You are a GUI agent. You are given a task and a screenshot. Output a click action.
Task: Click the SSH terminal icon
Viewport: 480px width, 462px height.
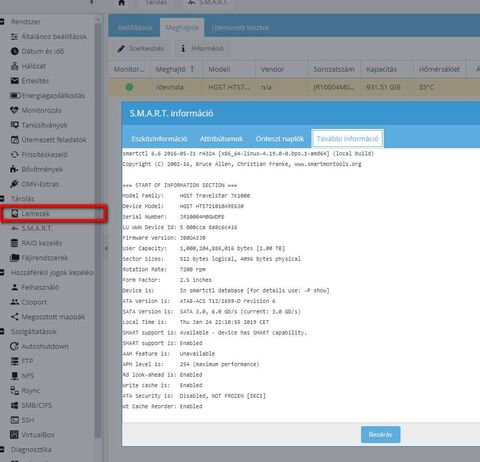point(14,420)
